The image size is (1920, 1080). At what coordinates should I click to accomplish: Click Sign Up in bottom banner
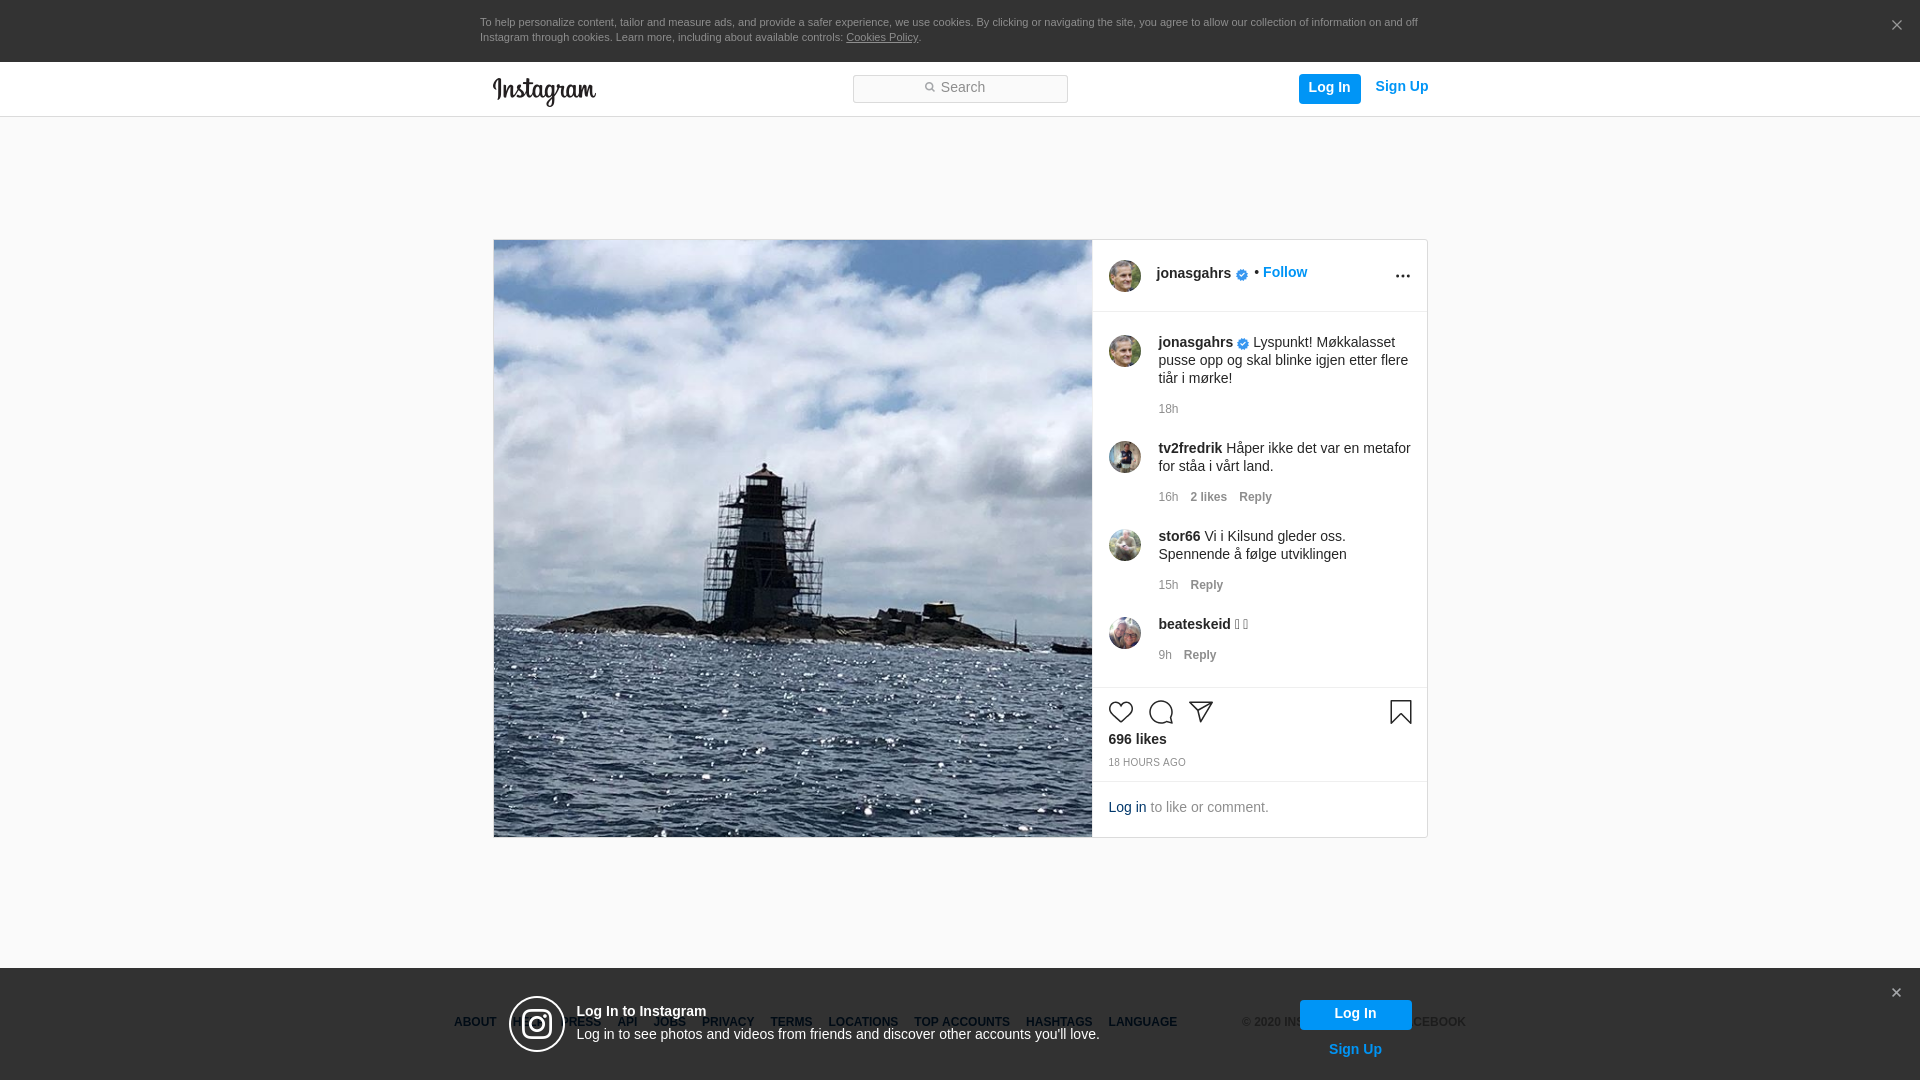point(1355,1050)
